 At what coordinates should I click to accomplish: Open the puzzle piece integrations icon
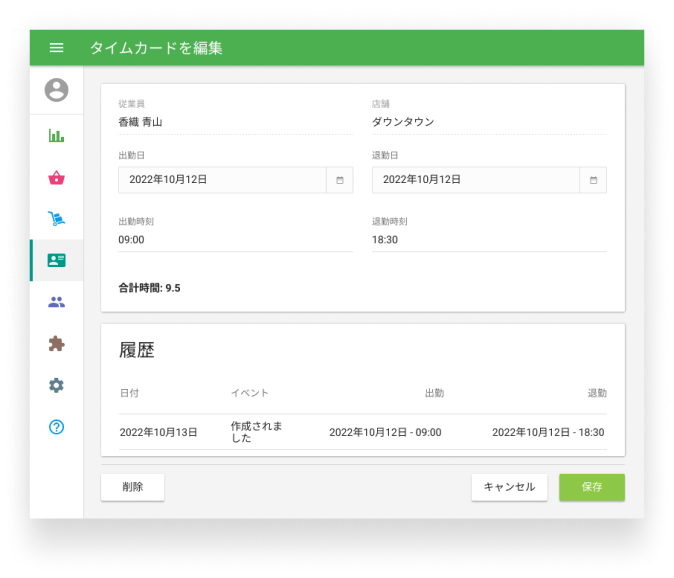point(56,344)
